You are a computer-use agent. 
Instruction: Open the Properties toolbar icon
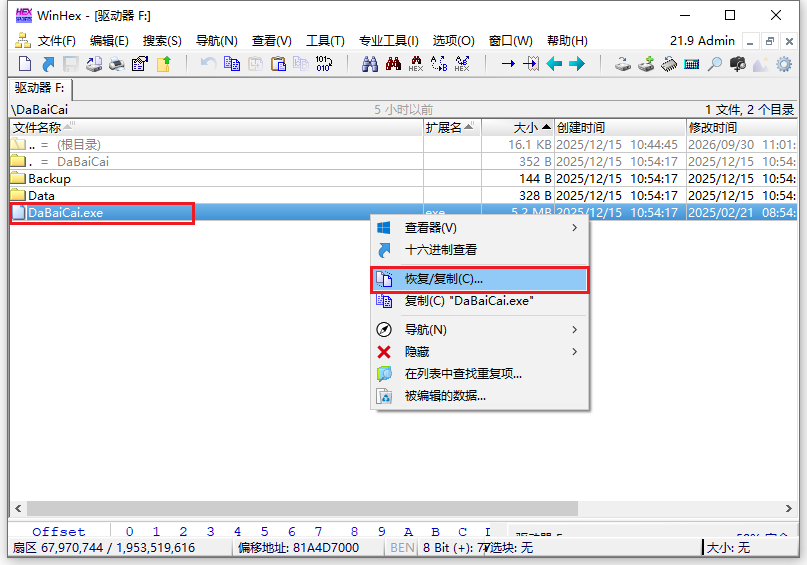click(x=139, y=64)
